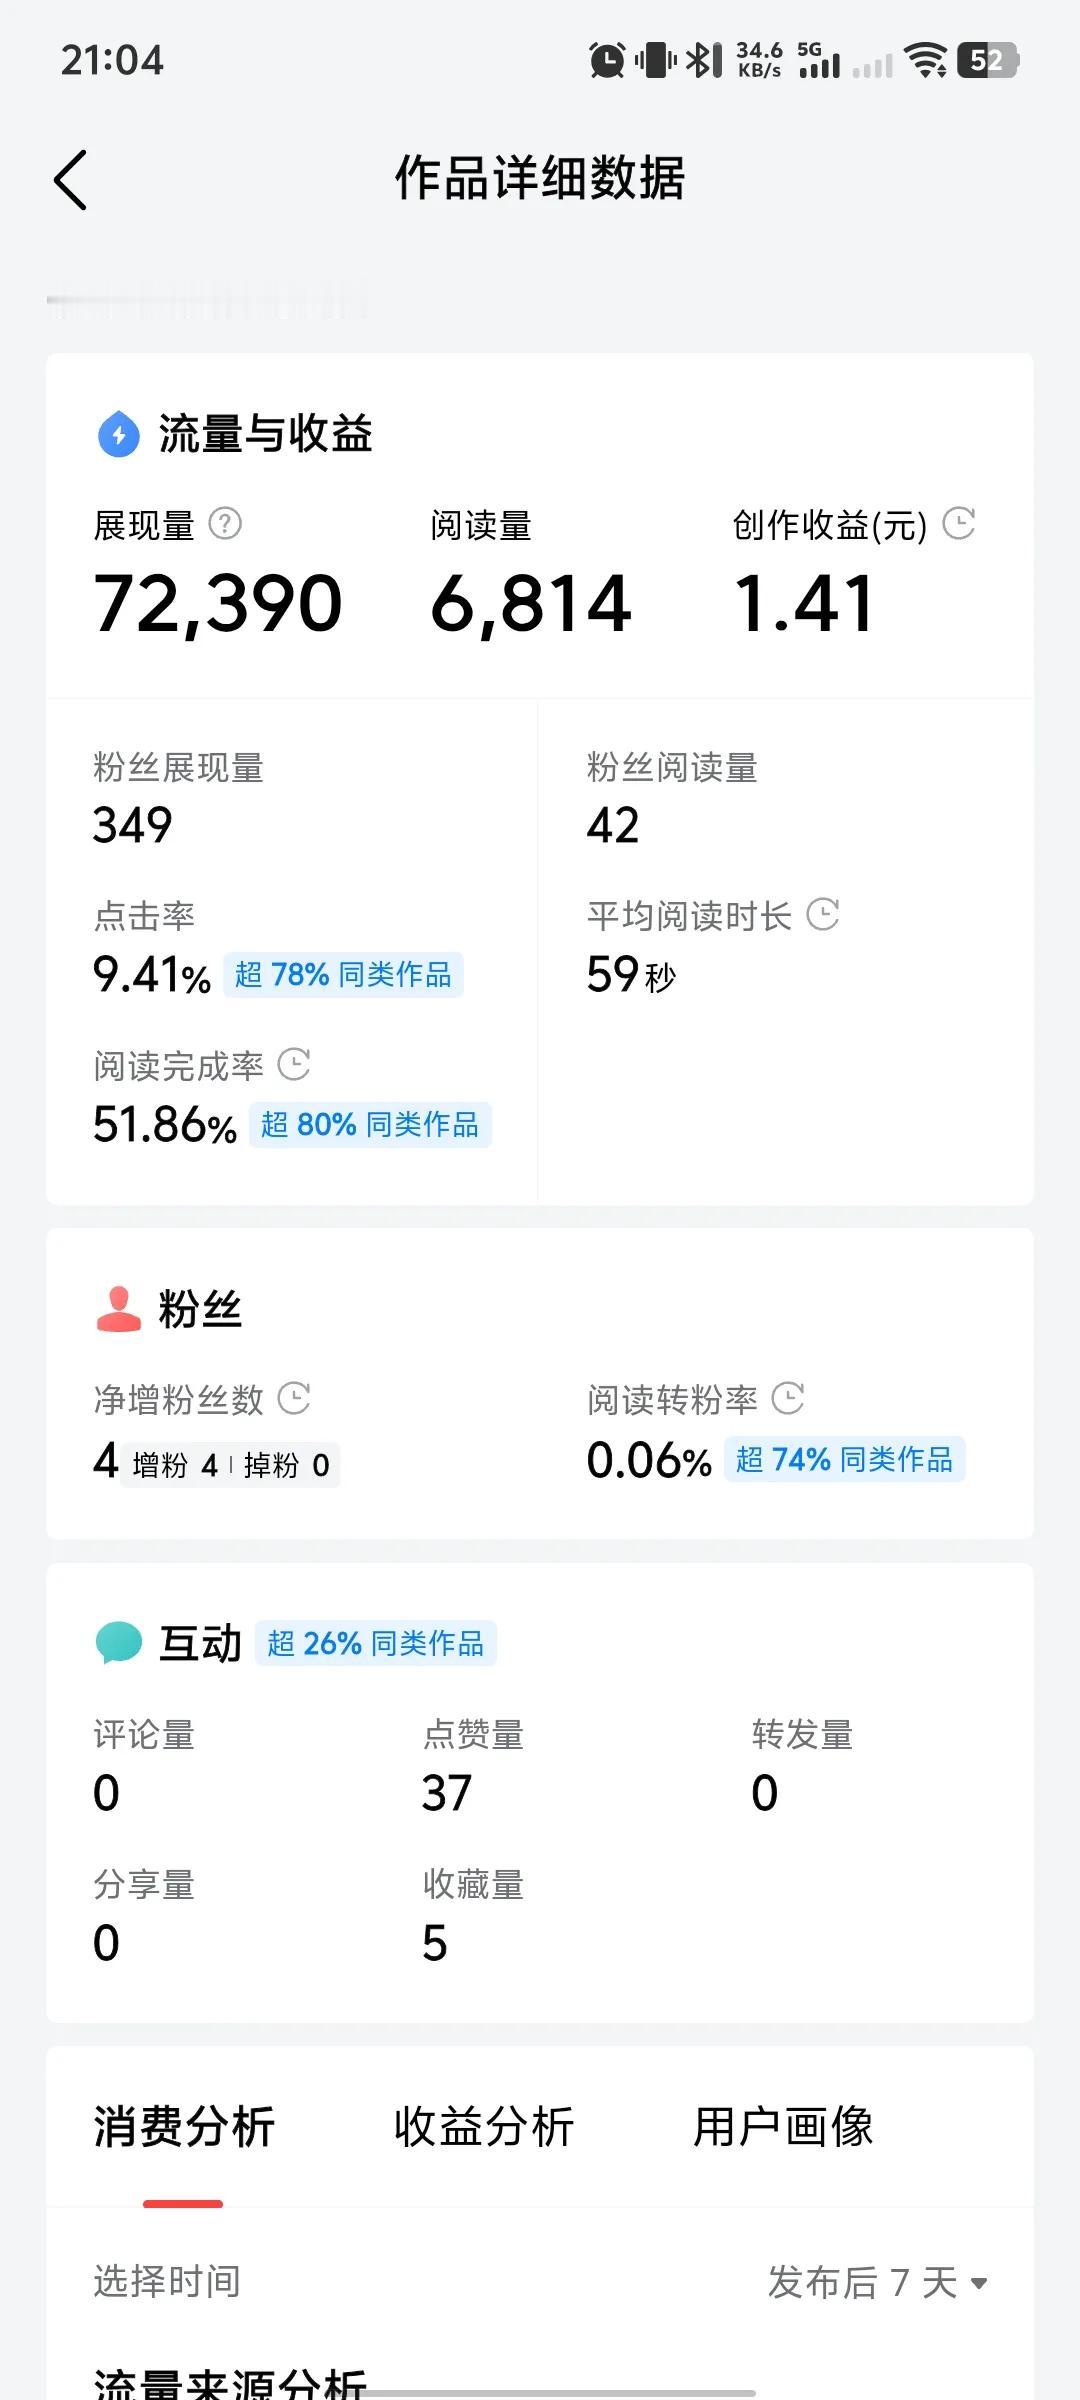Tap clock icon beside 平均阅读时长
Viewport: 1080px width, 2400px height.
click(x=823, y=914)
